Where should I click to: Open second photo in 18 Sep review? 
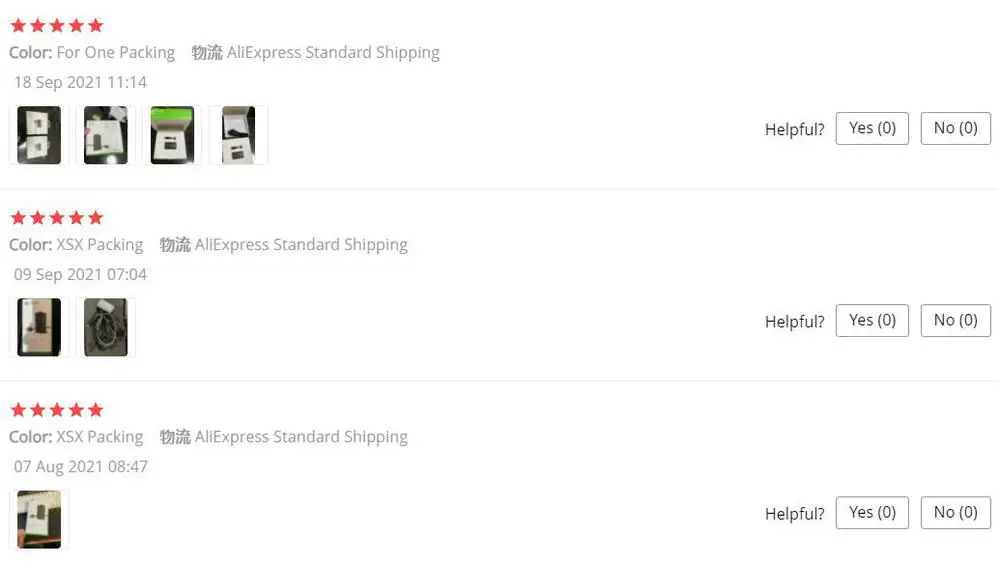pyautogui.click(x=105, y=135)
